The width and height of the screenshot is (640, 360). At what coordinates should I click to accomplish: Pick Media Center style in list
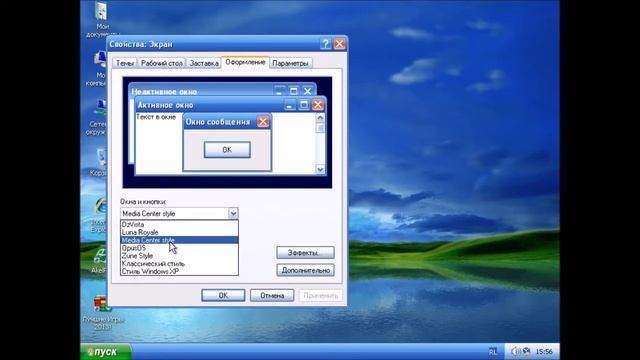click(x=179, y=240)
